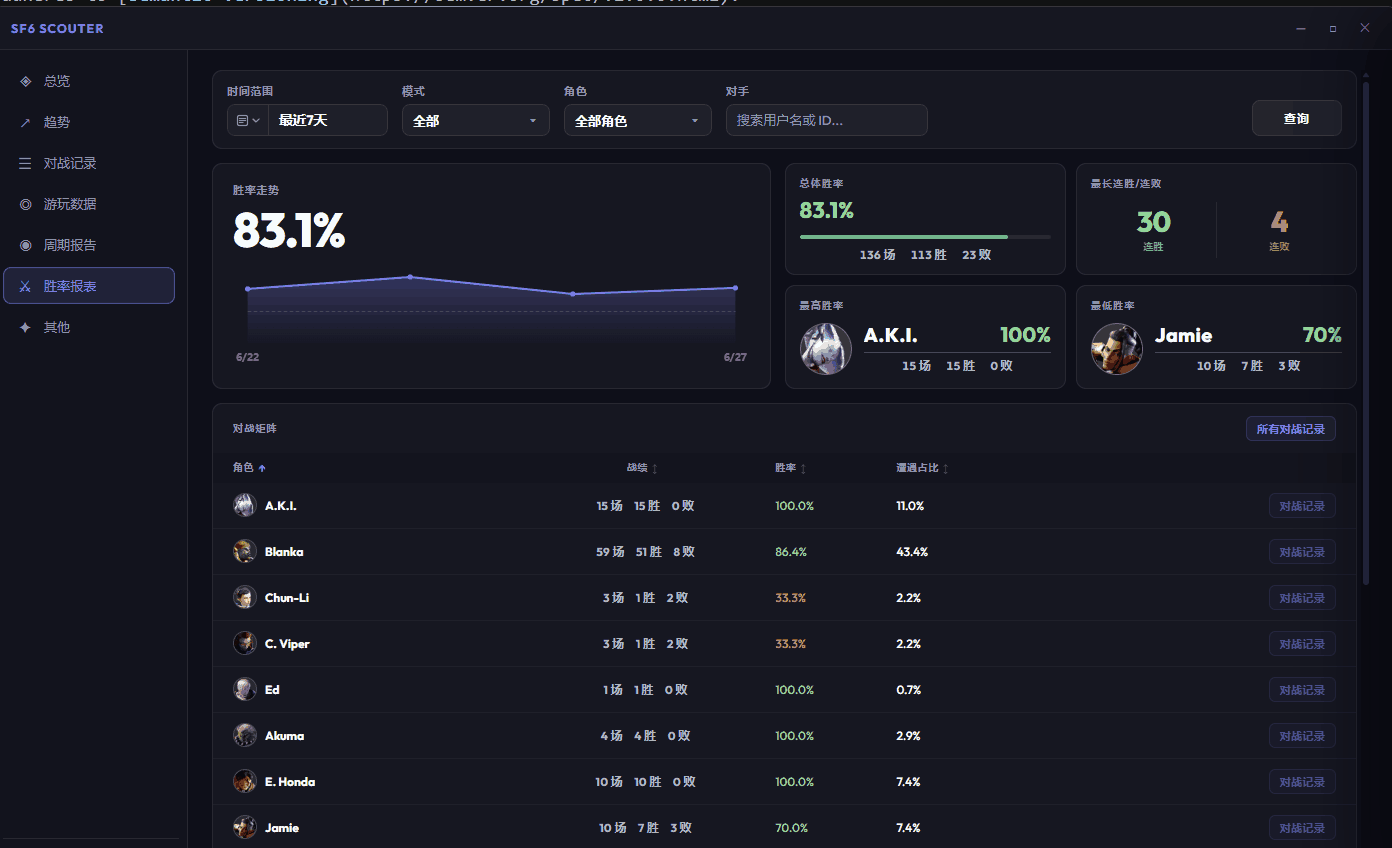Open the 周期报告 page
The height and width of the screenshot is (848, 1392).
click(x=89, y=245)
